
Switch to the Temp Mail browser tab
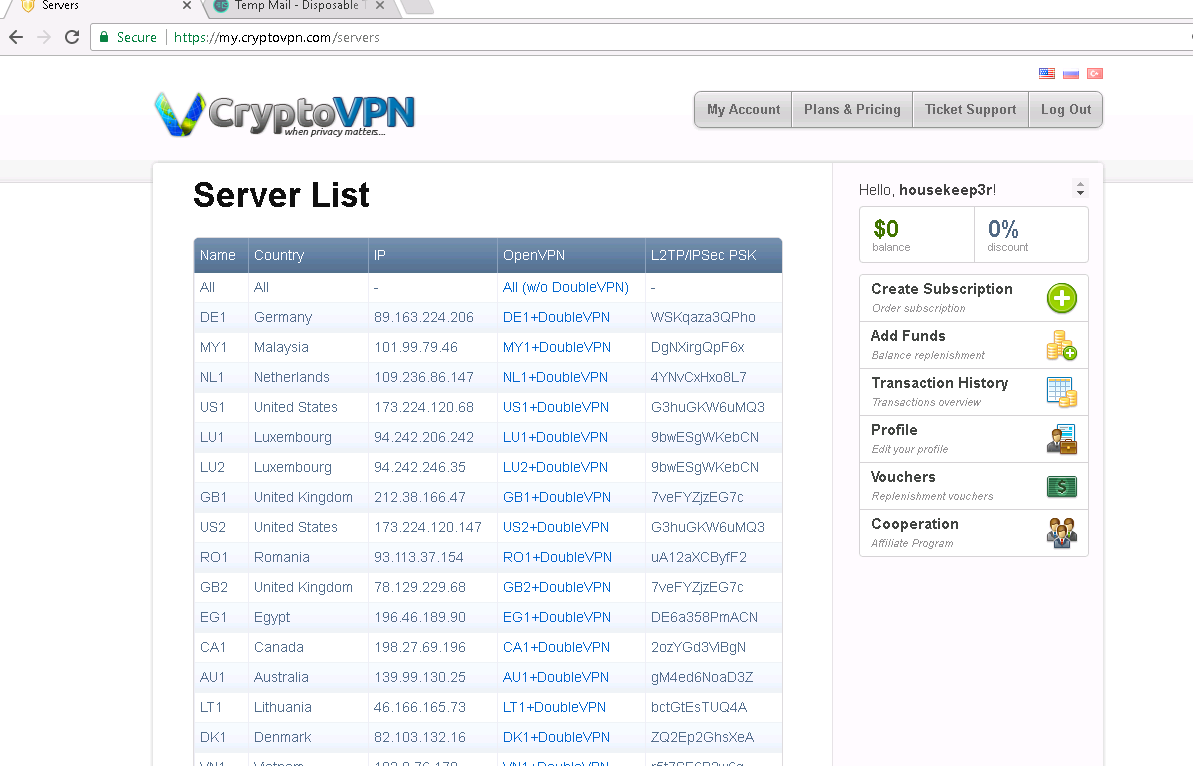tap(296, 6)
